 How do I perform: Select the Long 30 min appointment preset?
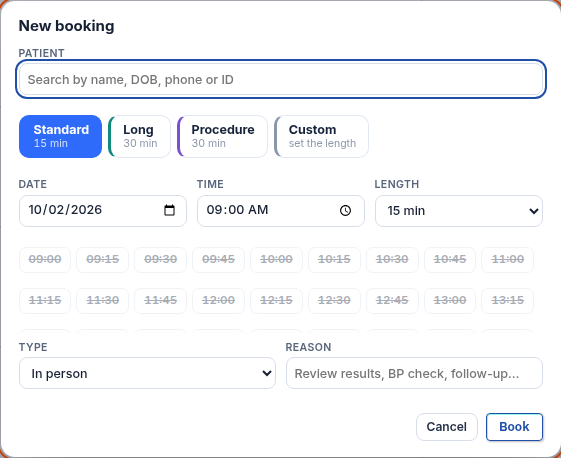click(140, 136)
